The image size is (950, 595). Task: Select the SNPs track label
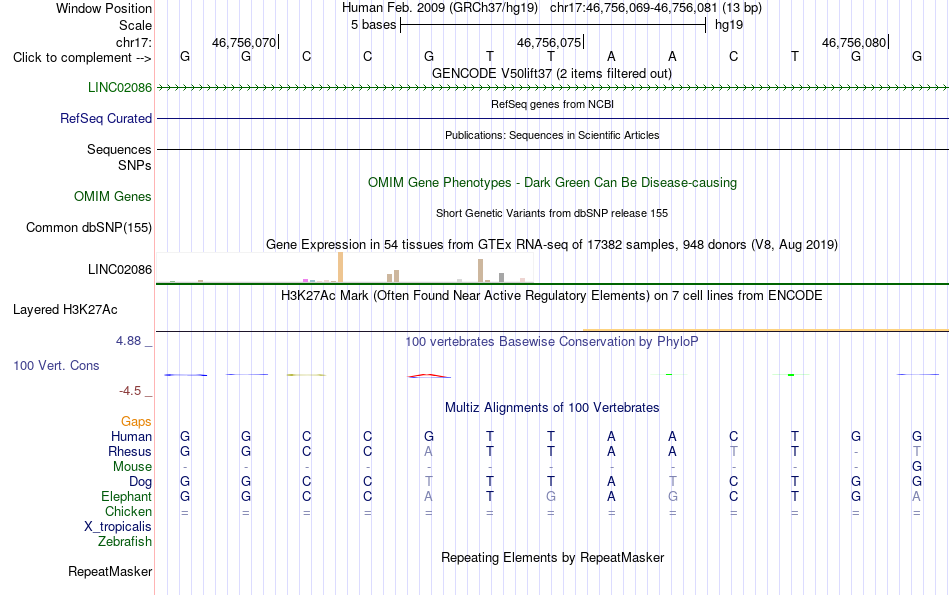point(135,165)
